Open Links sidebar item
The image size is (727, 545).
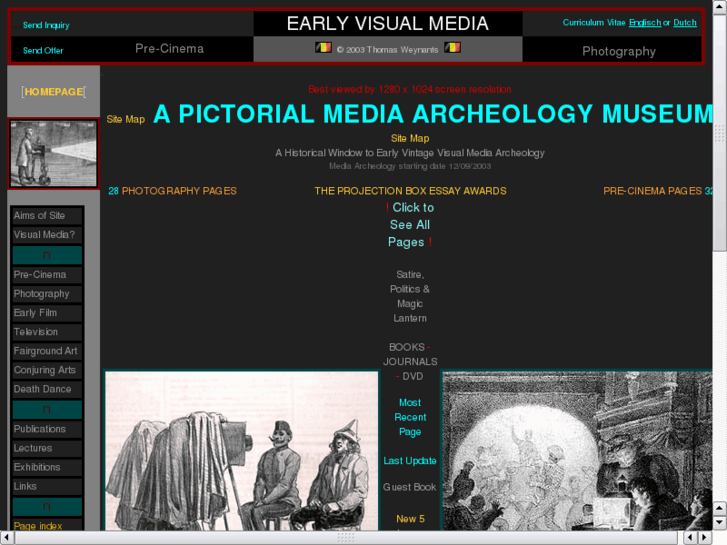47,486
